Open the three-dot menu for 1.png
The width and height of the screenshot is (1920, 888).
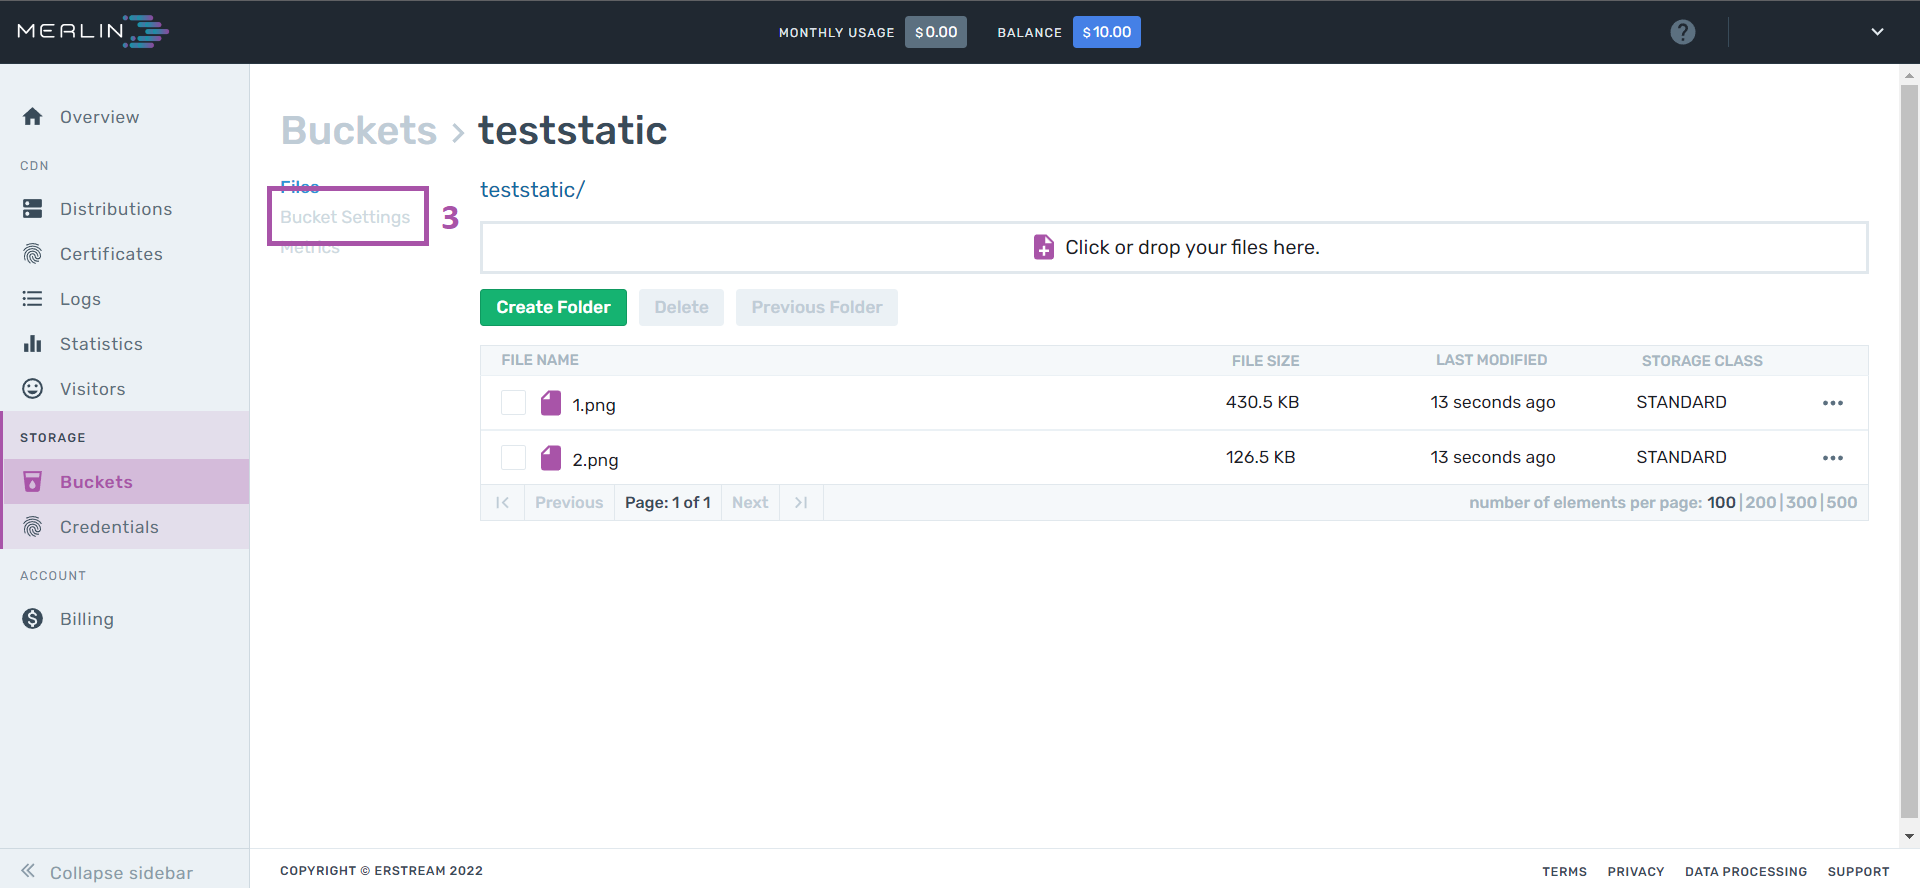1832,403
